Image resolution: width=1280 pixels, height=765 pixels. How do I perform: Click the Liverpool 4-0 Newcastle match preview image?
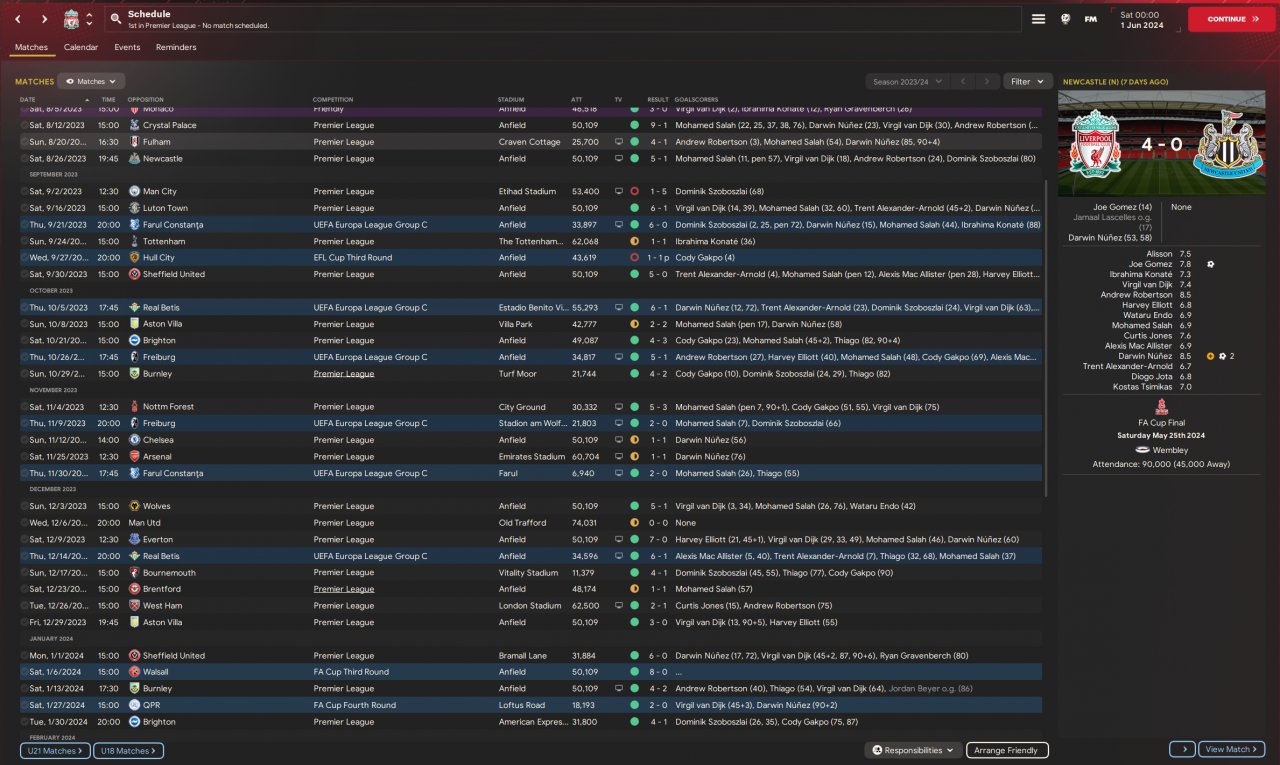tap(1161, 142)
